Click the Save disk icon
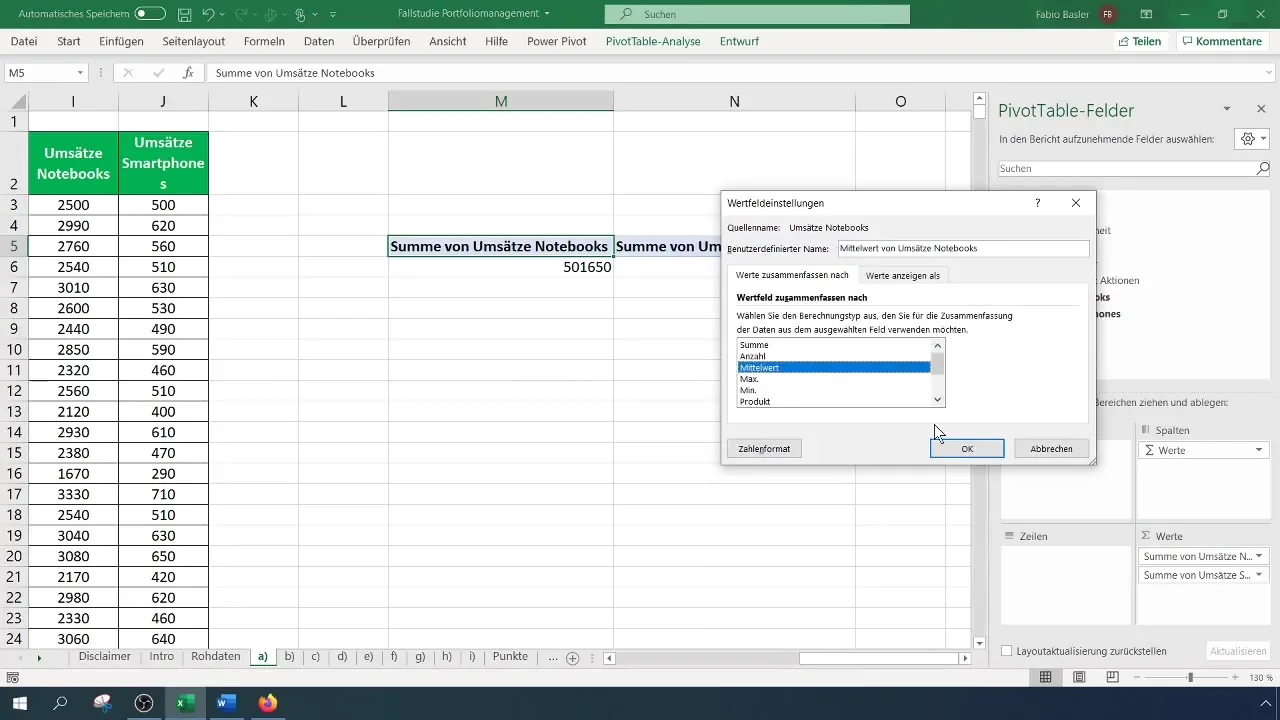 [185, 14]
